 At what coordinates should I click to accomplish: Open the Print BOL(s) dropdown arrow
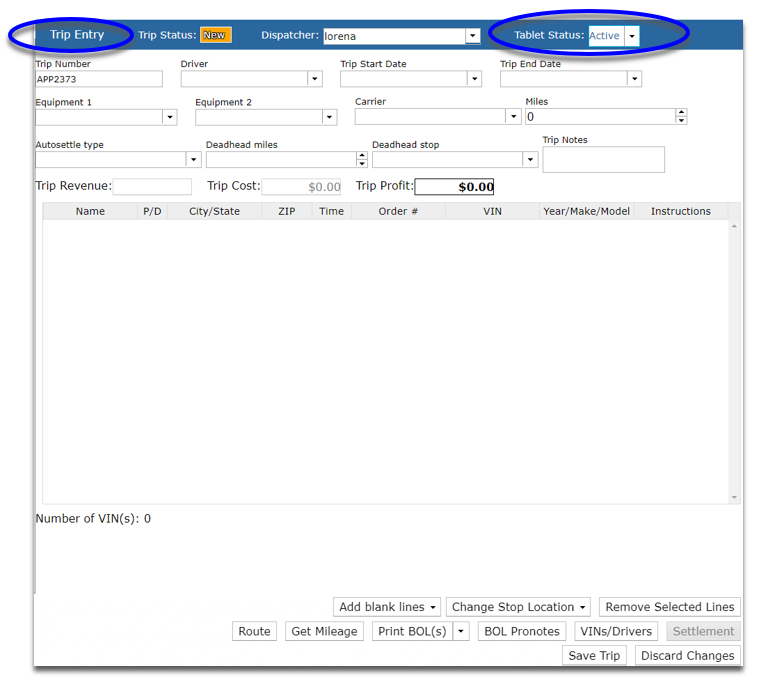pyautogui.click(x=461, y=631)
